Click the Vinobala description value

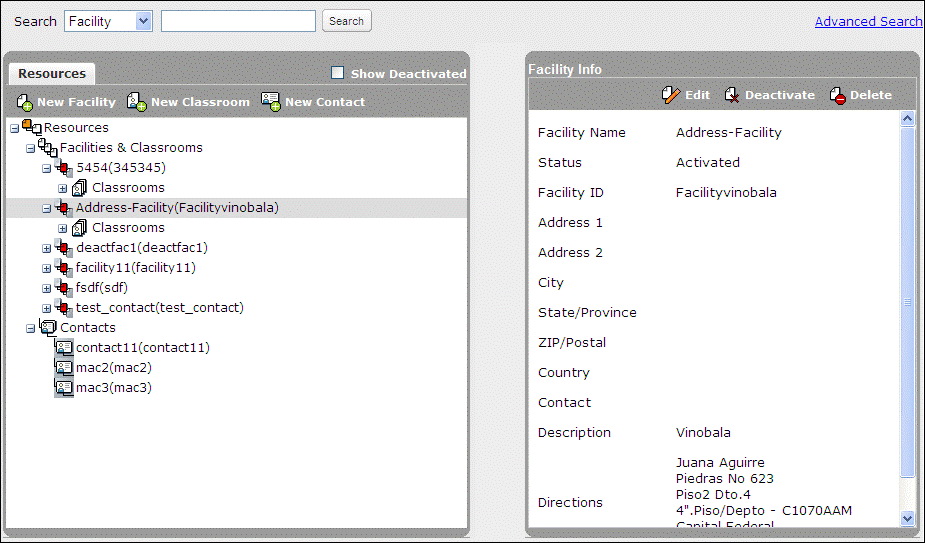(x=703, y=433)
